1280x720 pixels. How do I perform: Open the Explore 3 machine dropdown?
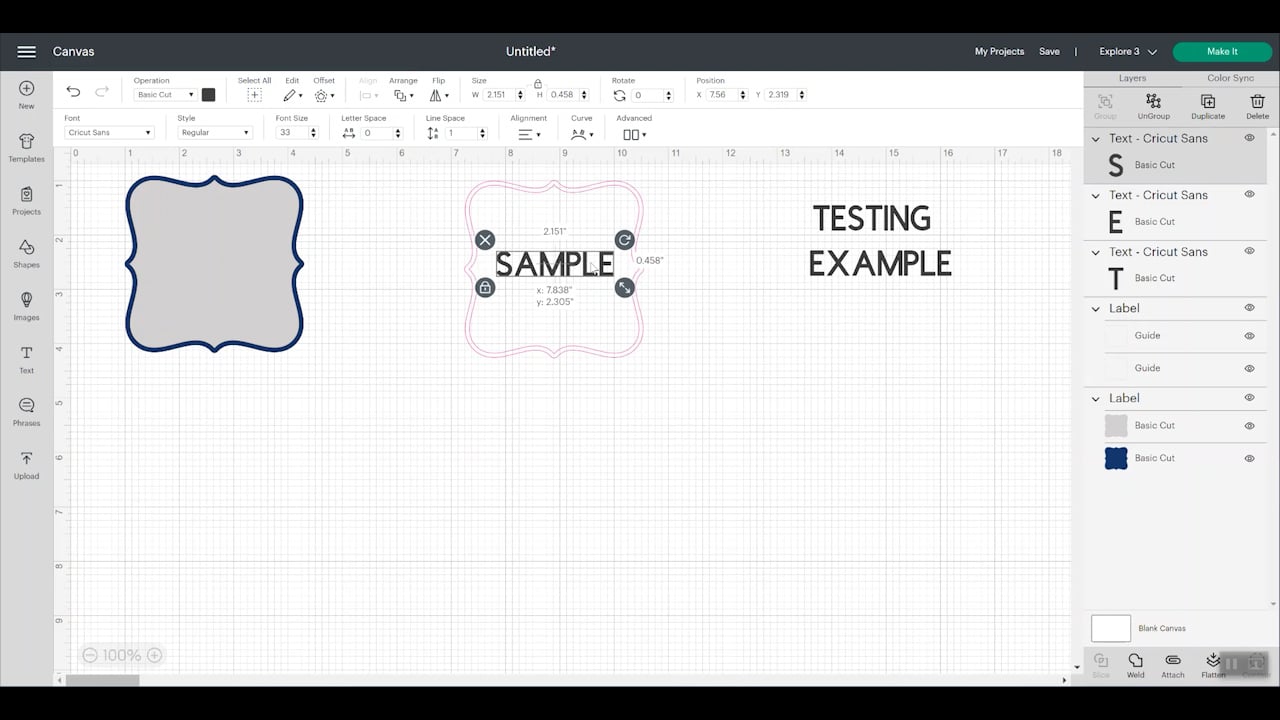coord(1128,52)
